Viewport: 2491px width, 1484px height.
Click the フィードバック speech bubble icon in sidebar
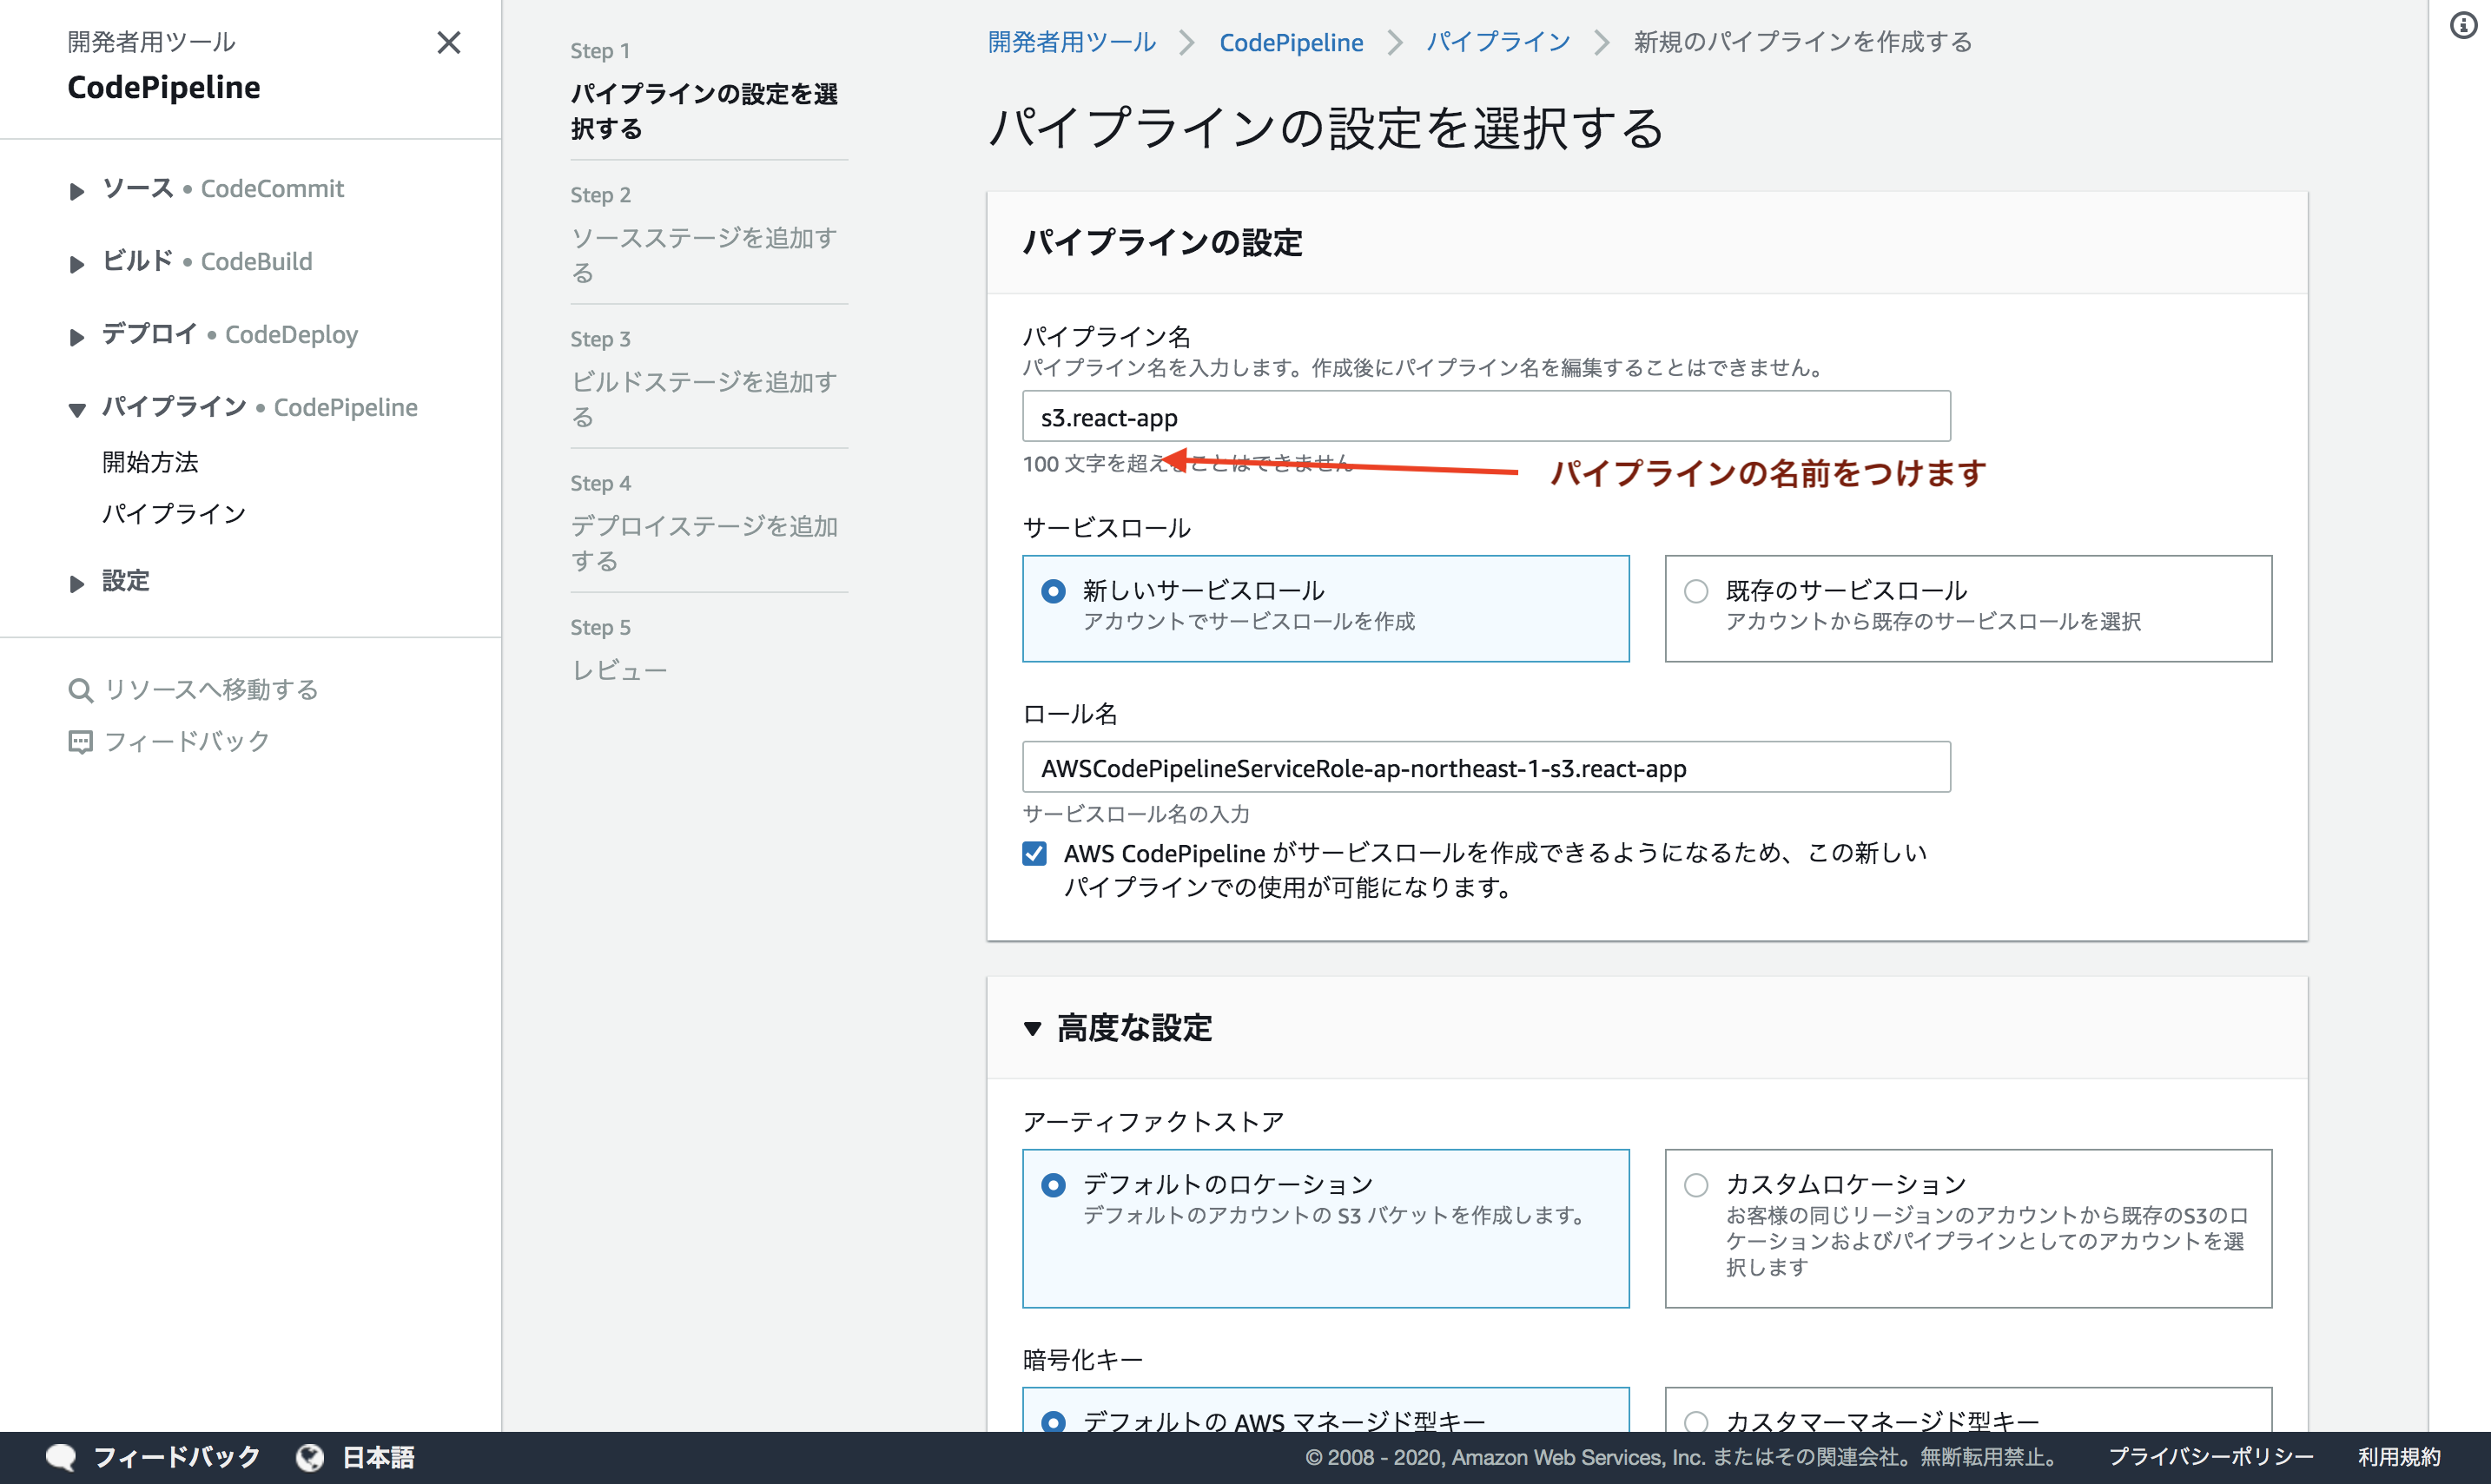click(x=80, y=742)
